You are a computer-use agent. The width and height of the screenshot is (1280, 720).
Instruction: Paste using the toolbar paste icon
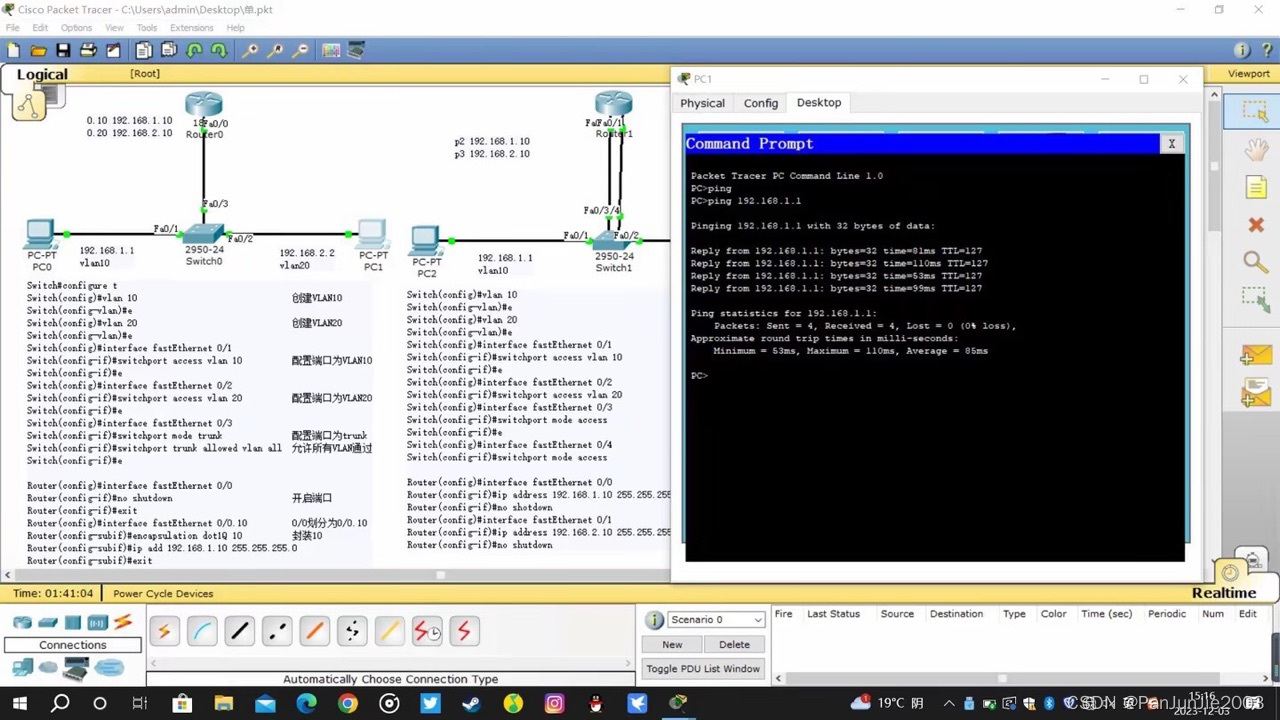coord(169,50)
